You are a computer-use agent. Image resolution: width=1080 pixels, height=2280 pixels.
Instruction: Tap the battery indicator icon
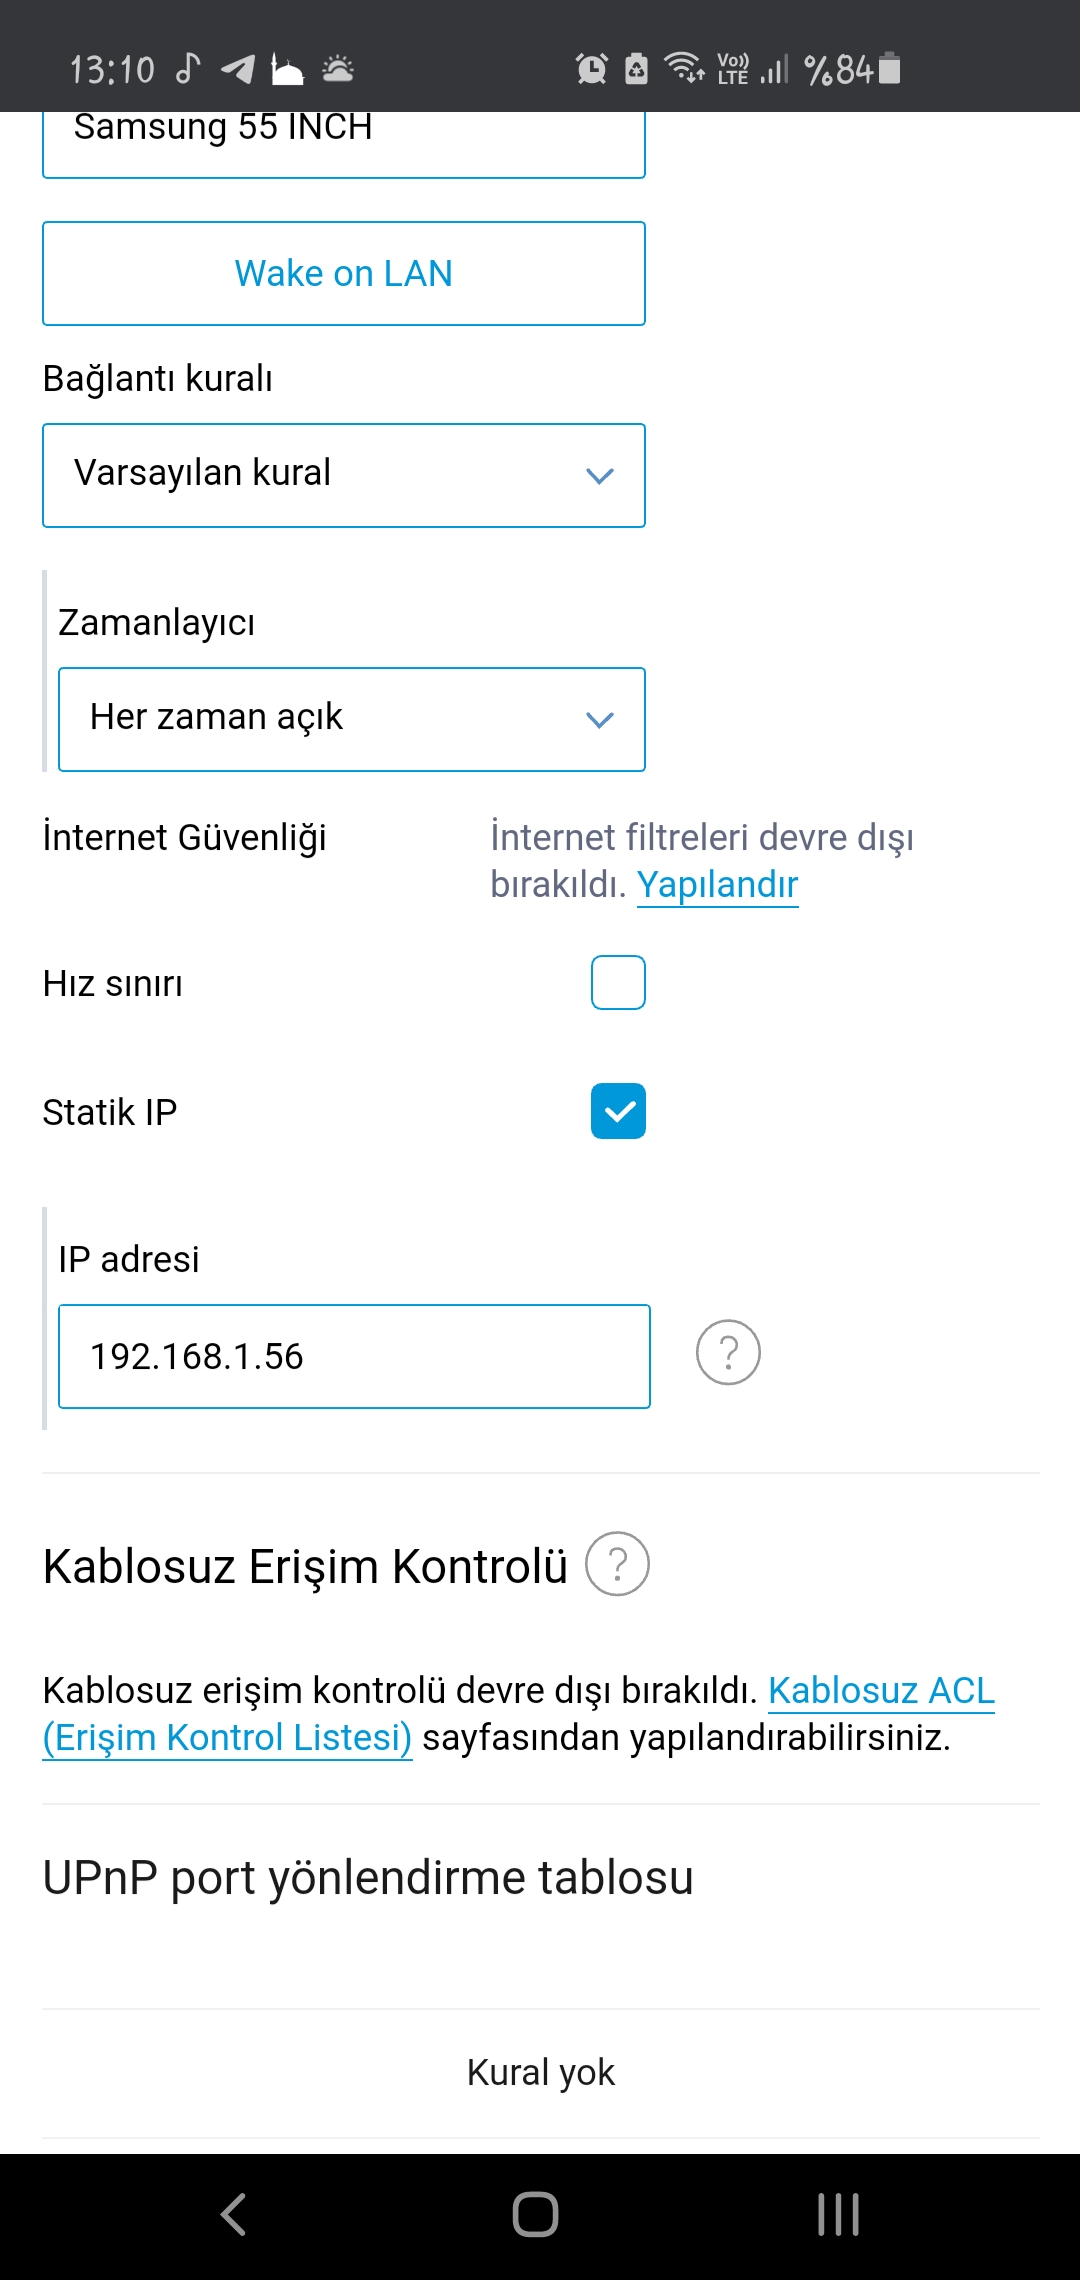tap(890, 68)
